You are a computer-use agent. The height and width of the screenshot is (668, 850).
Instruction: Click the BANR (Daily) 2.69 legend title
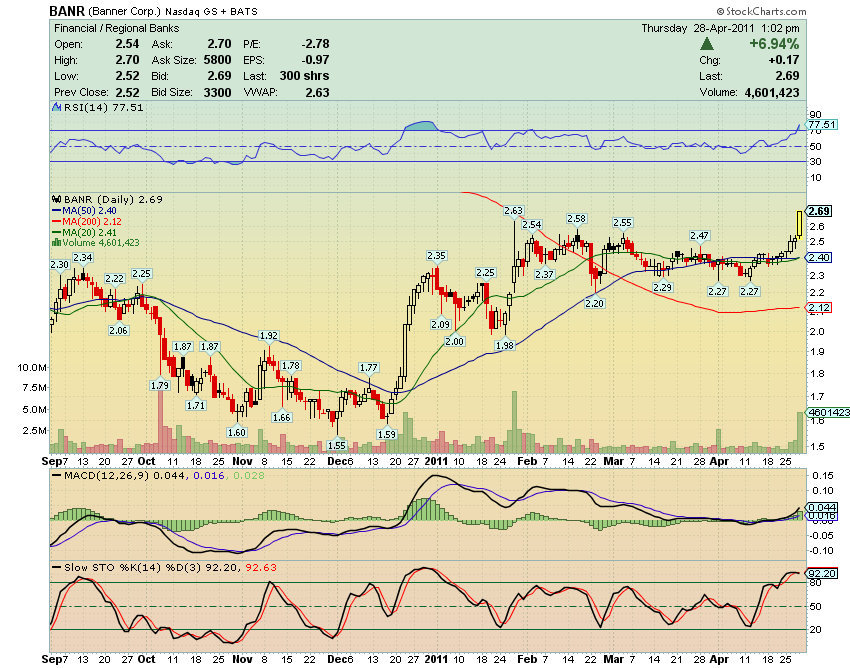click(113, 200)
